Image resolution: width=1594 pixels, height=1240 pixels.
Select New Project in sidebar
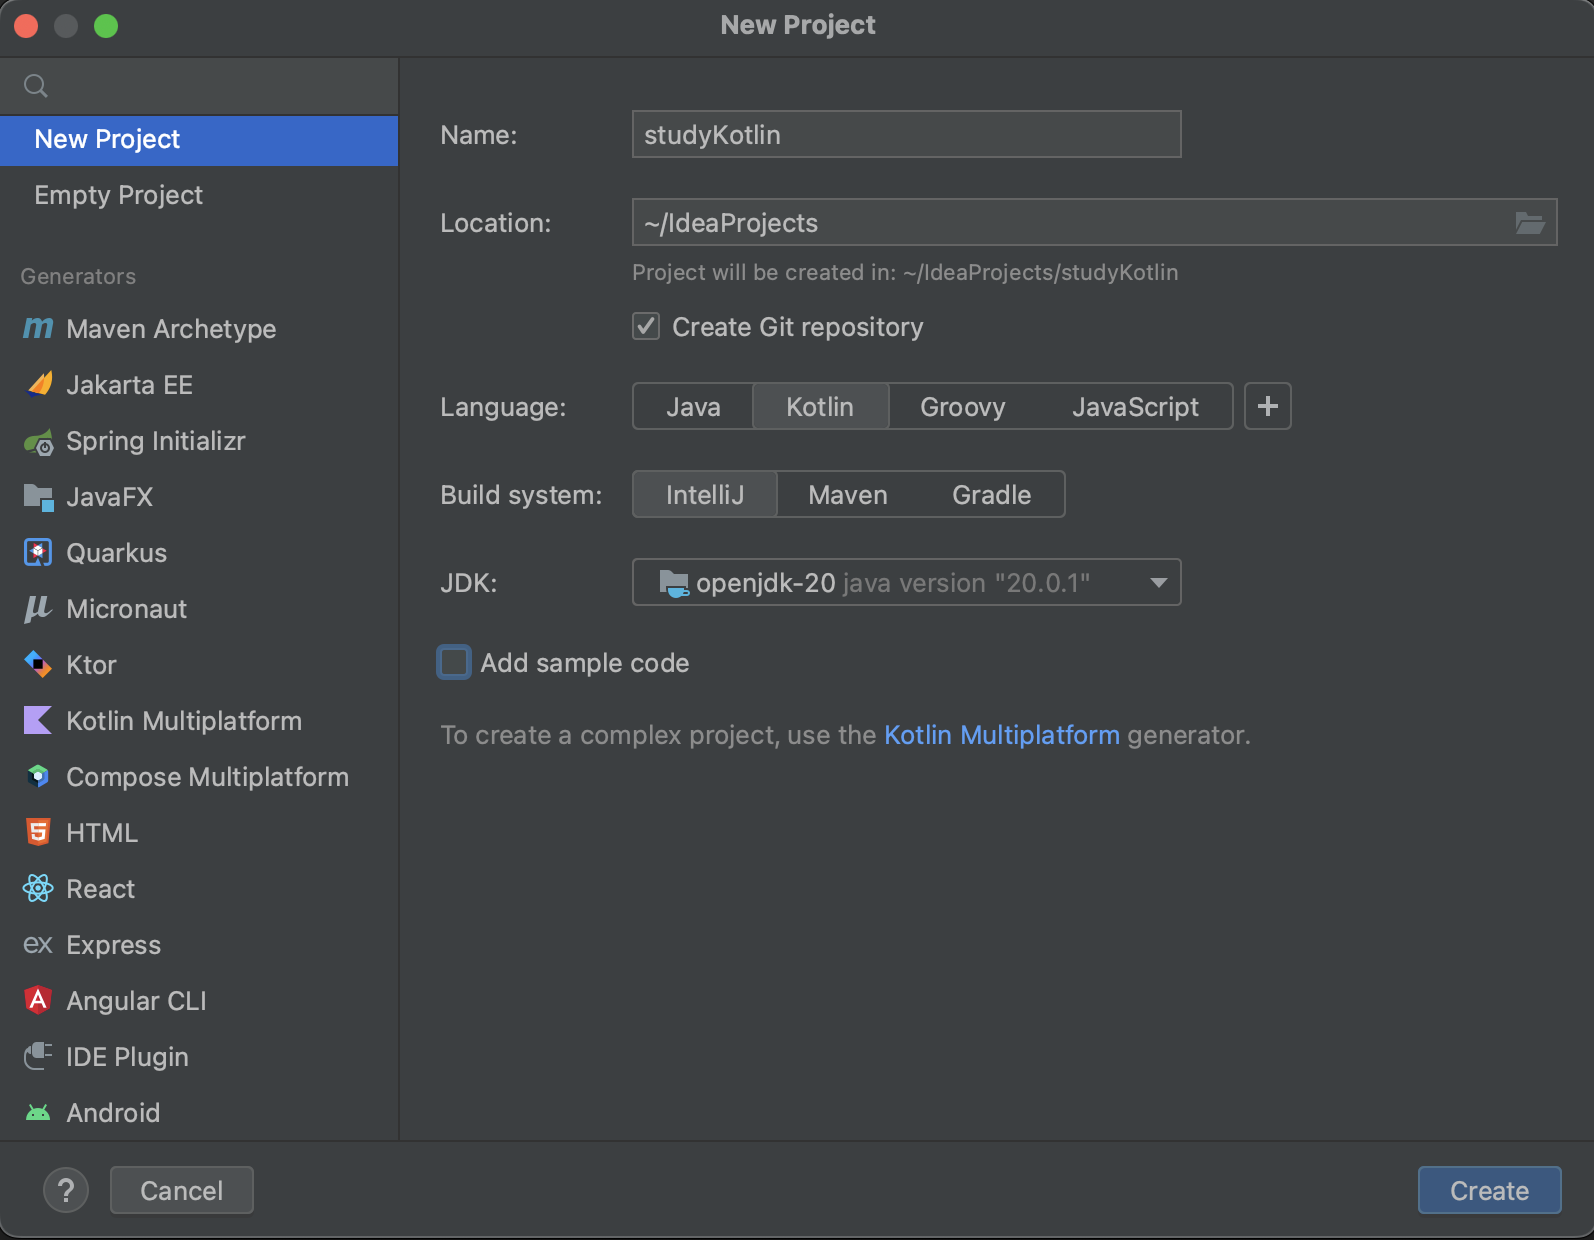(199, 139)
